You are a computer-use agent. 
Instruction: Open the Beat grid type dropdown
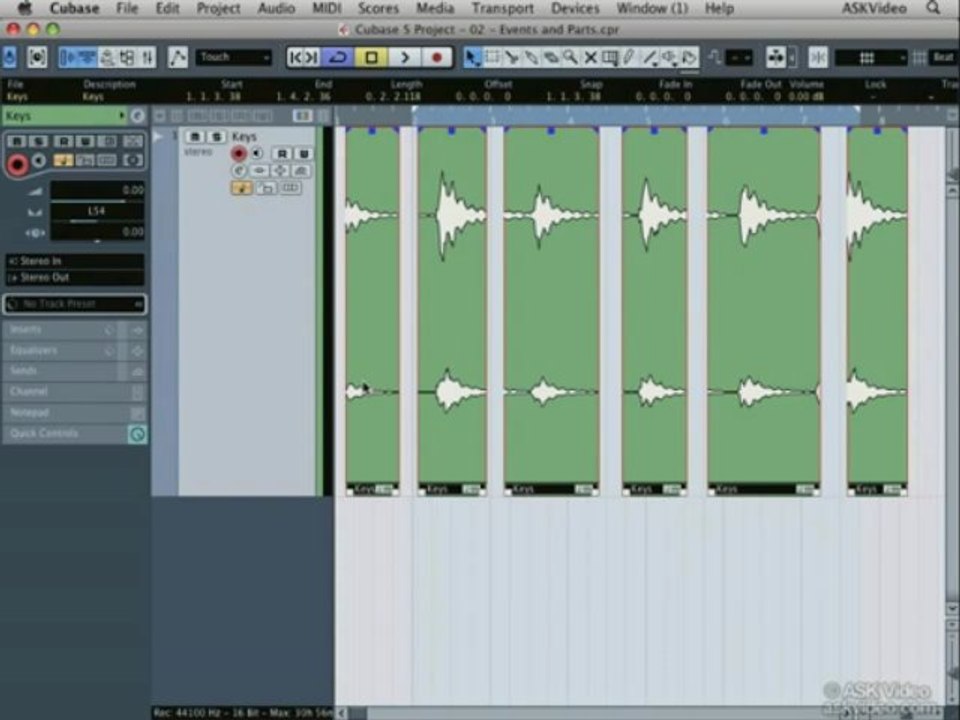click(x=943, y=58)
